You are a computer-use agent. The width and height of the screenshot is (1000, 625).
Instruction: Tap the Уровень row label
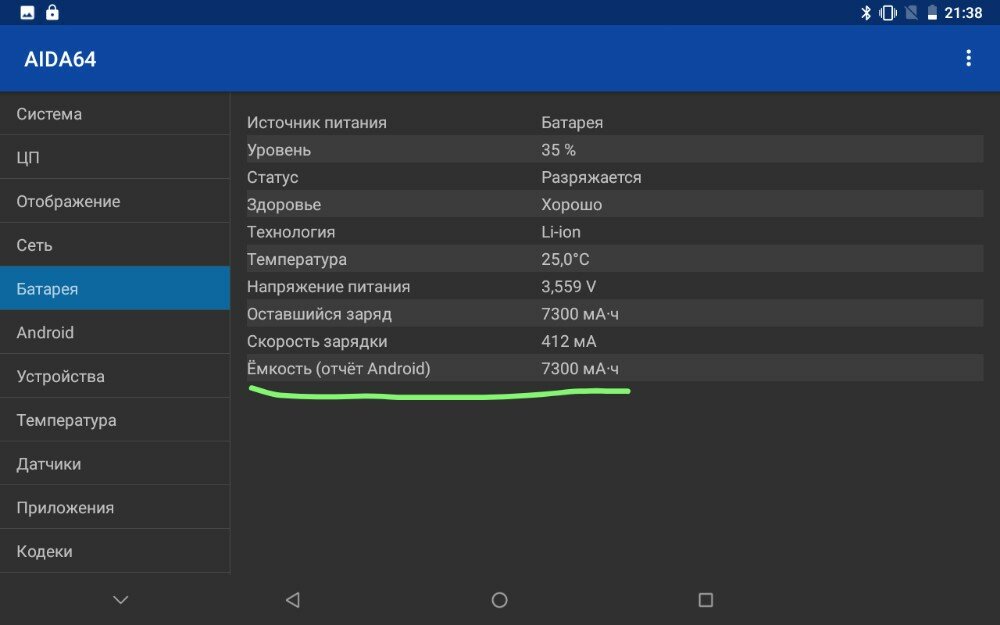pos(279,150)
